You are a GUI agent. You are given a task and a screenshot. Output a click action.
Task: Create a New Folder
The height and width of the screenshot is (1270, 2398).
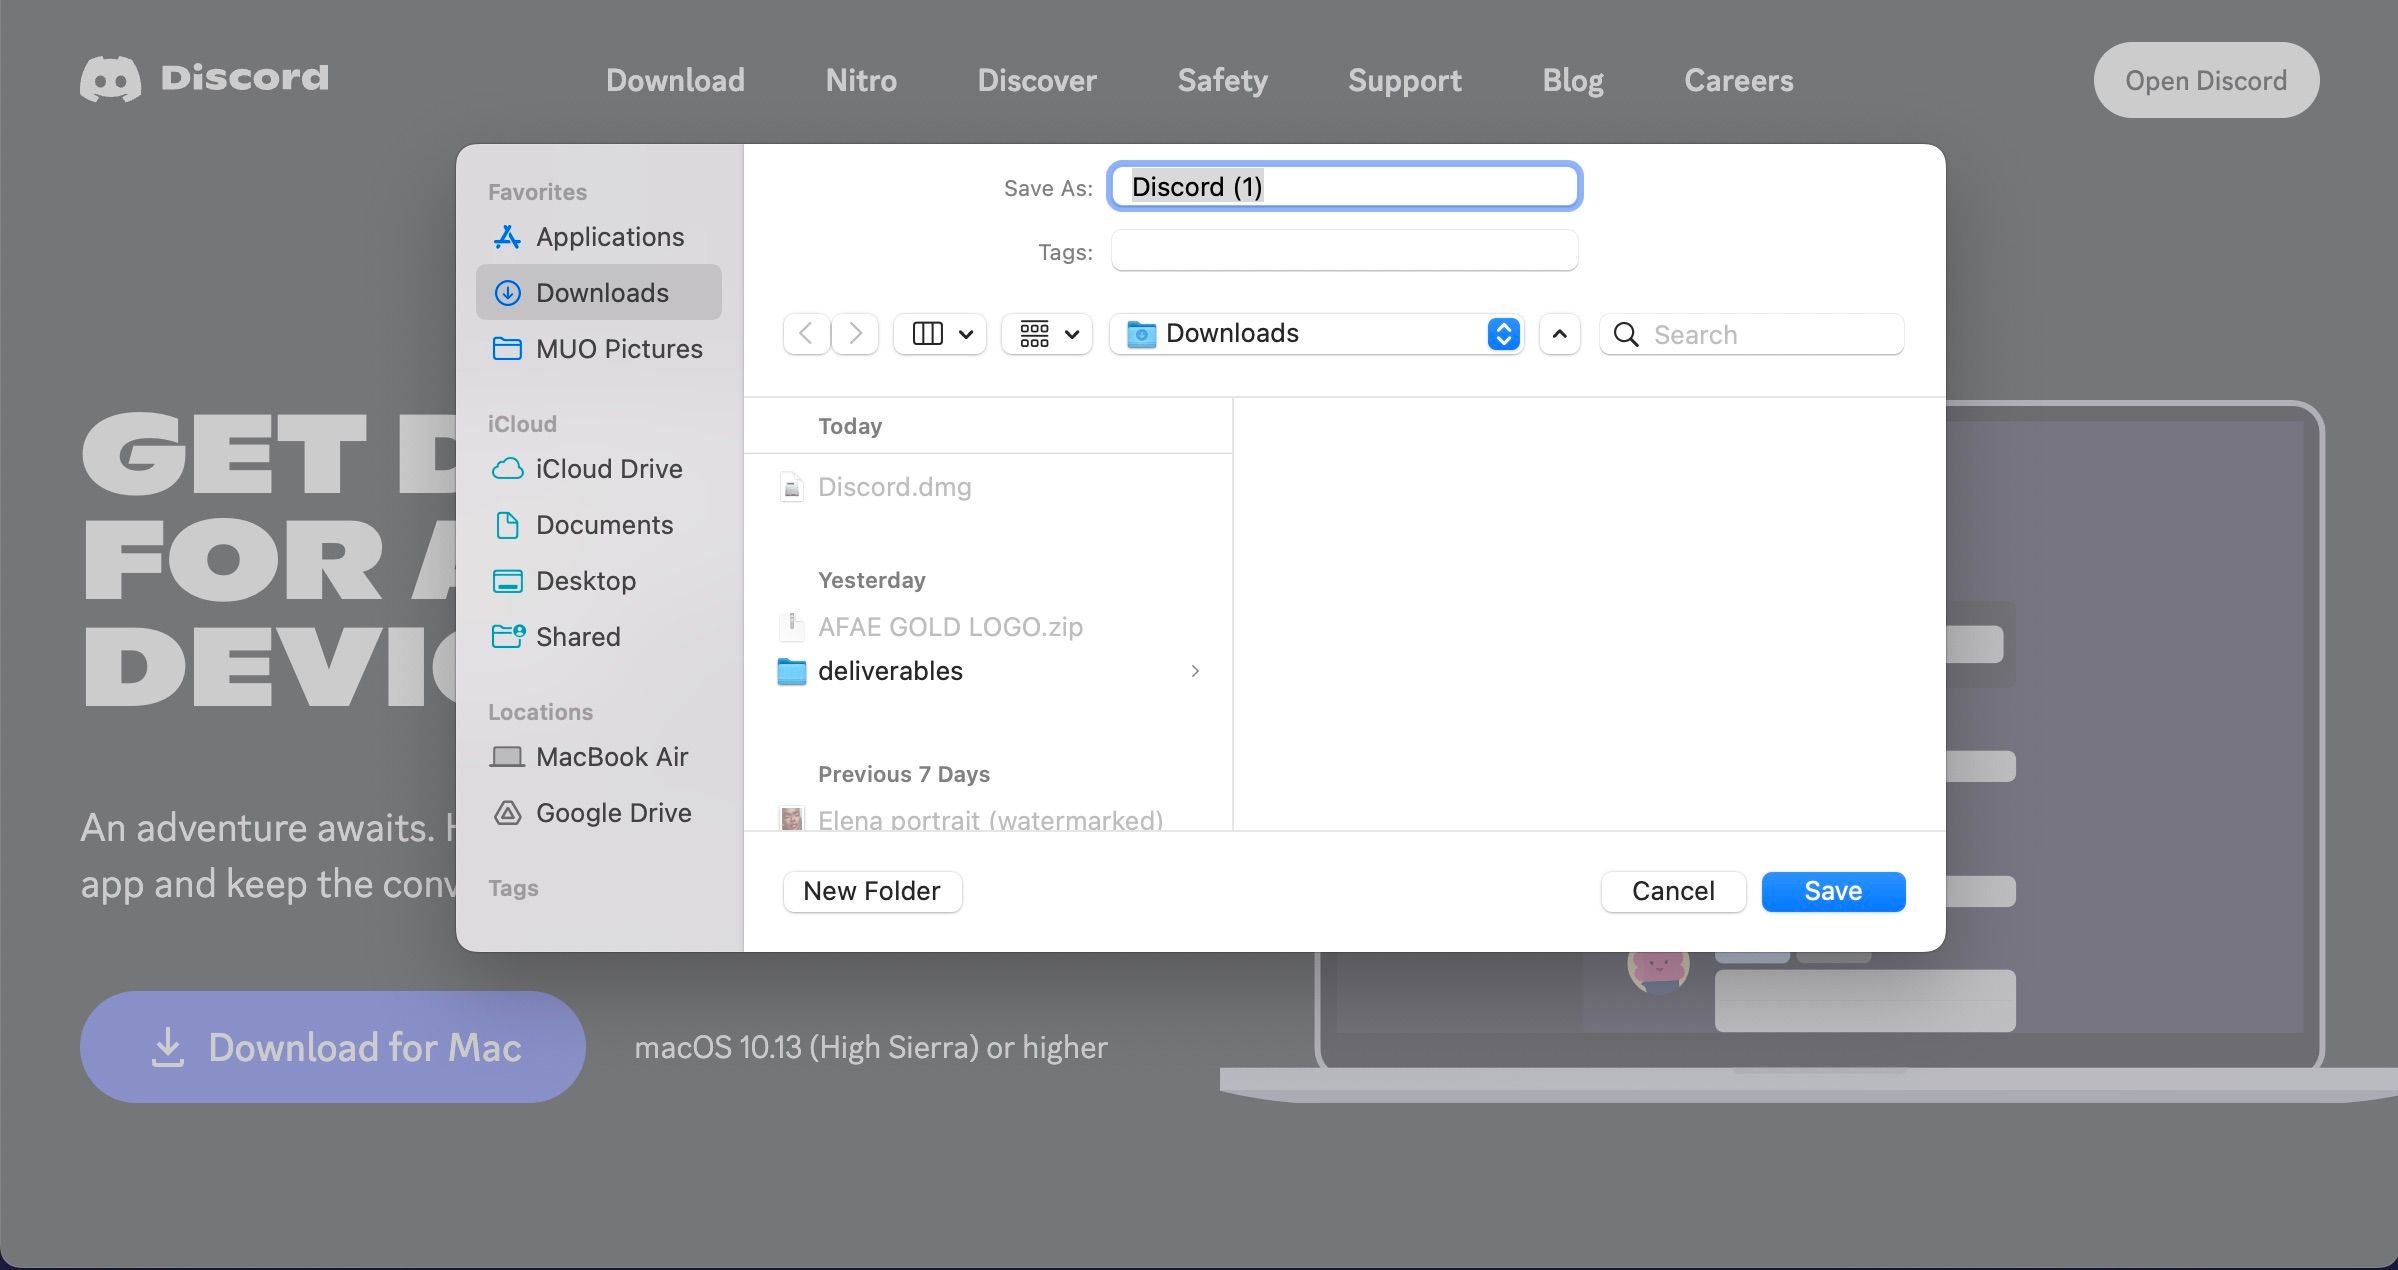(871, 891)
